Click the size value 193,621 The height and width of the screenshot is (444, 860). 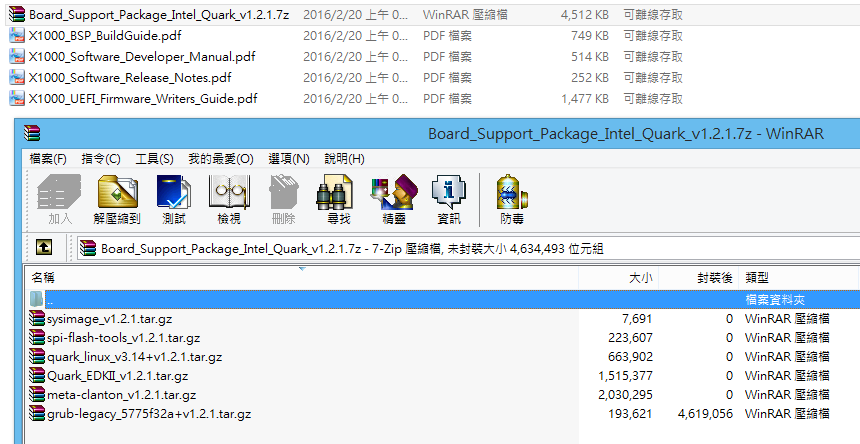tap(630, 414)
